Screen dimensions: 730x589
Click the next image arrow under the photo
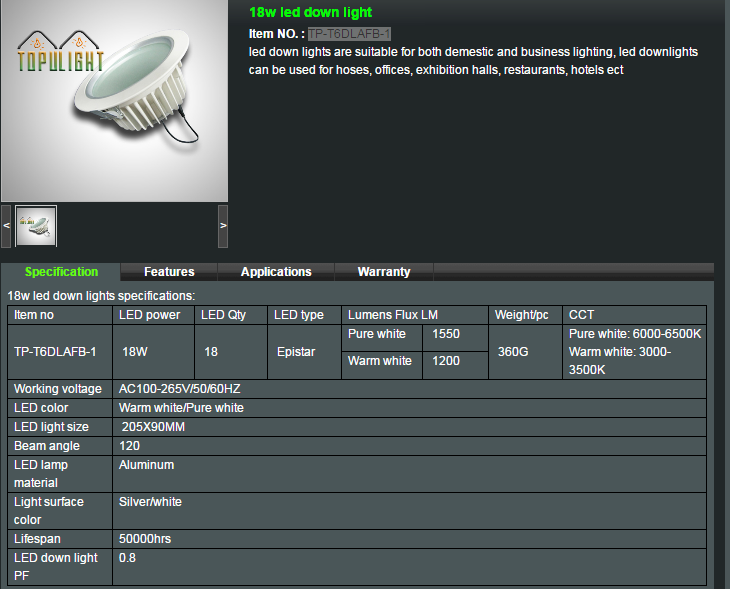222,226
